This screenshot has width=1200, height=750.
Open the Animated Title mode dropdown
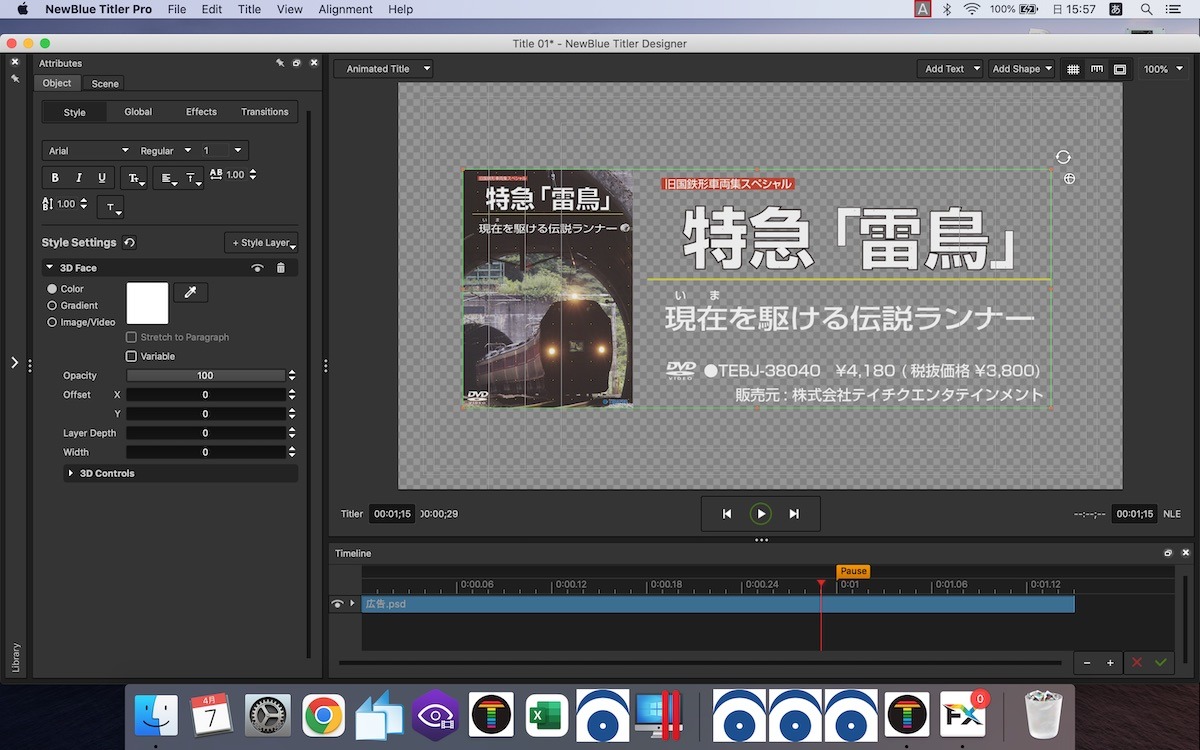click(x=384, y=69)
